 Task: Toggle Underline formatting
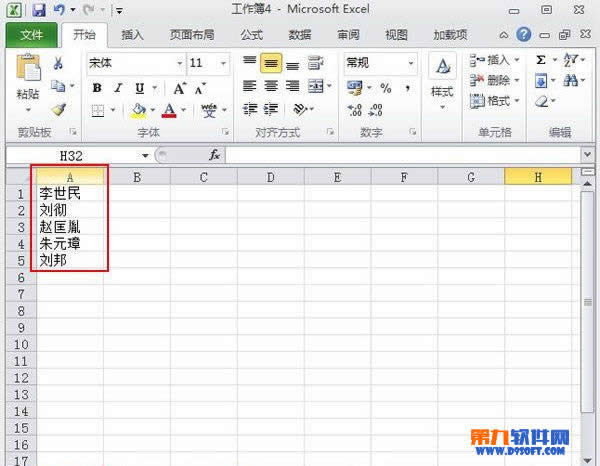140,88
